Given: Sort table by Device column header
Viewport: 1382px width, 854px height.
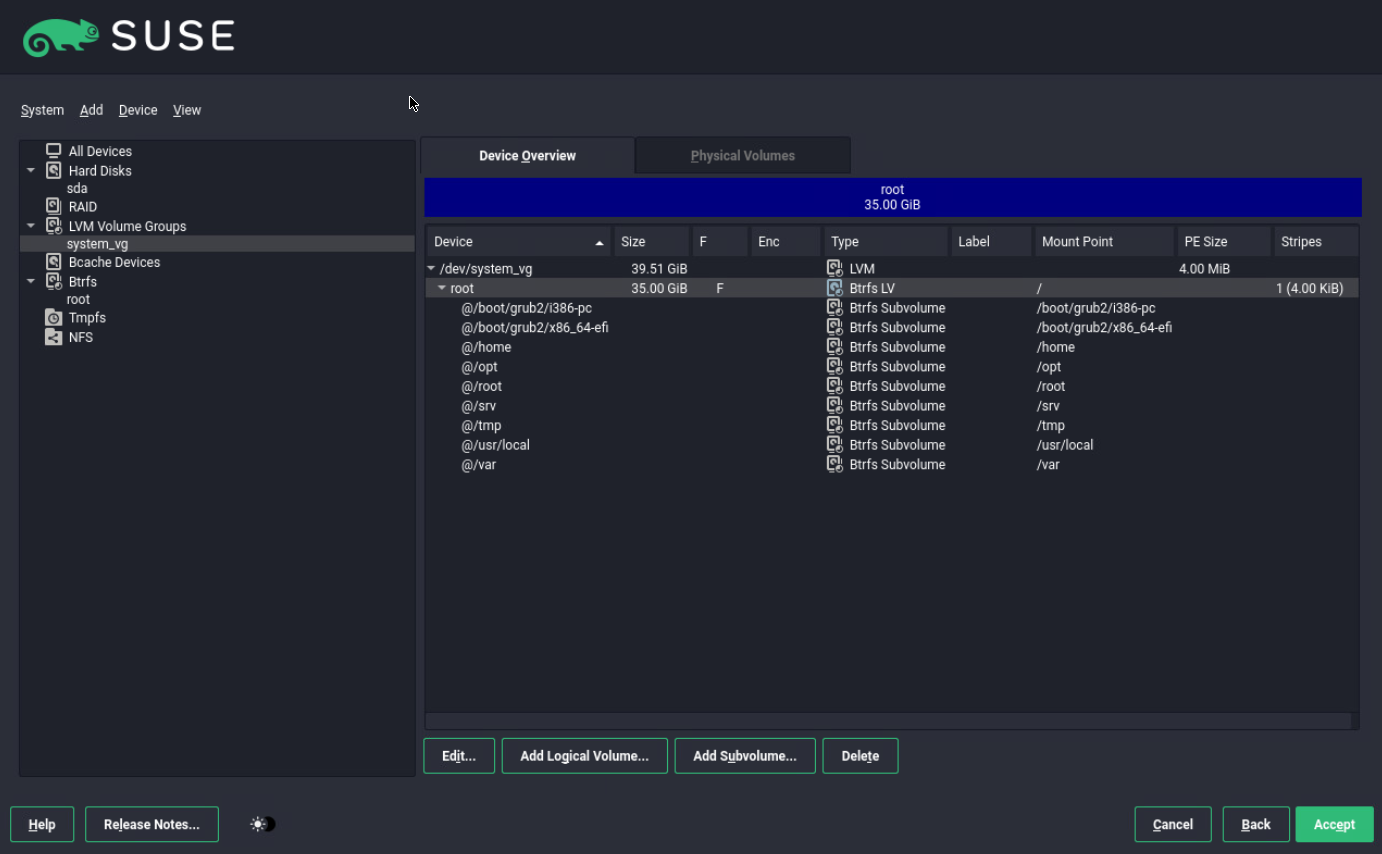Looking at the screenshot, I should pos(519,242).
